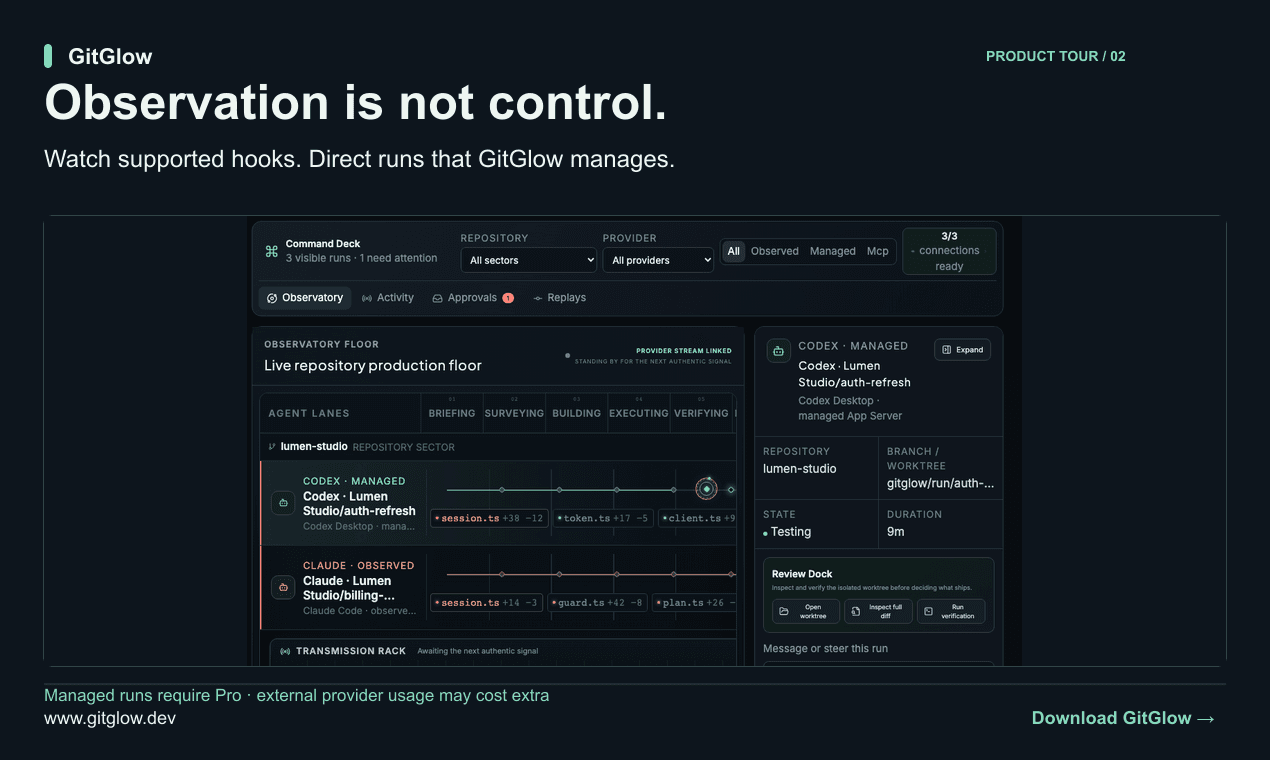Click the guard.ts +42 −8 file chip
Screen dimensions: 1270x760
point(597,603)
